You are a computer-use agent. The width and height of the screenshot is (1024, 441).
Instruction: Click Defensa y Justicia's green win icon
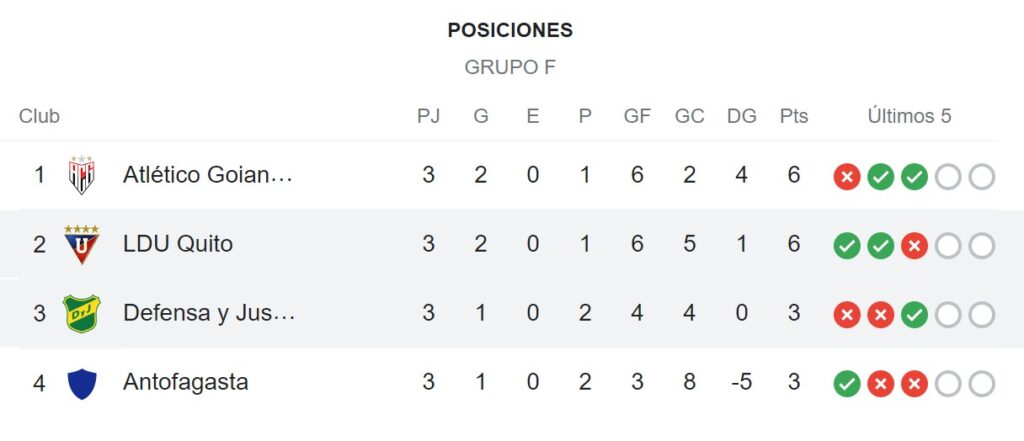[x=914, y=315]
